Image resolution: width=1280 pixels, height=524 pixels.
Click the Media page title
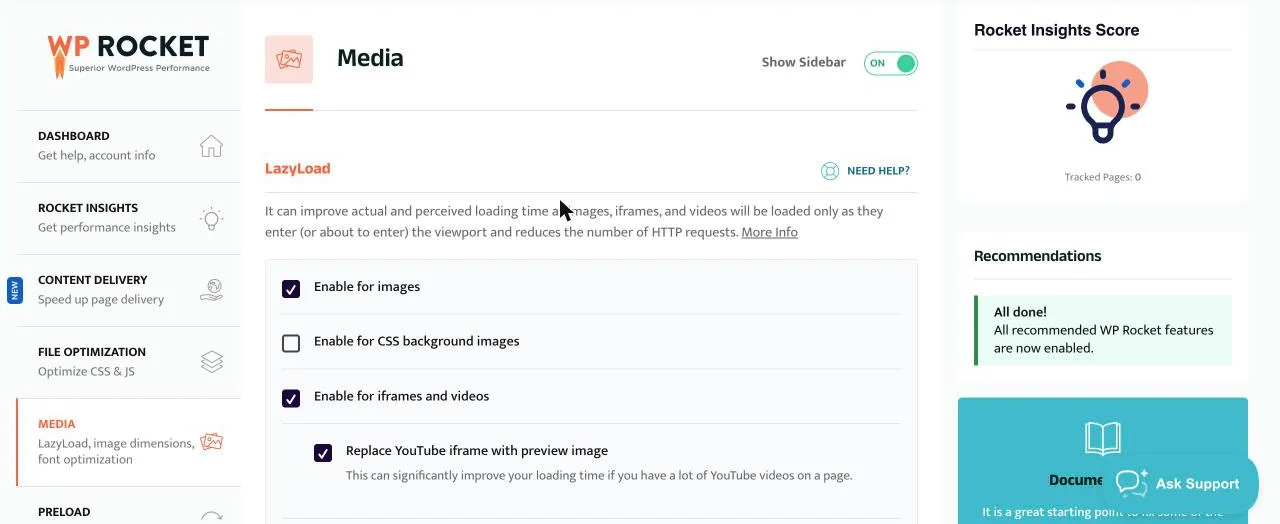tap(370, 59)
